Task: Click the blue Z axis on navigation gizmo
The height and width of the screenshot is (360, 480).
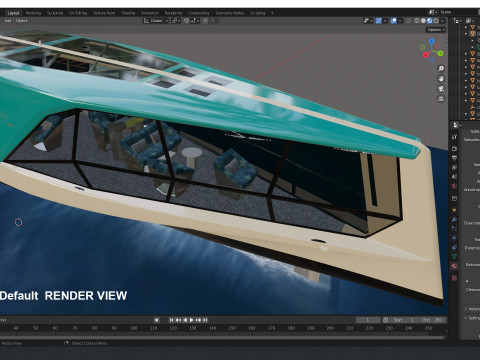Action: (x=432, y=41)
